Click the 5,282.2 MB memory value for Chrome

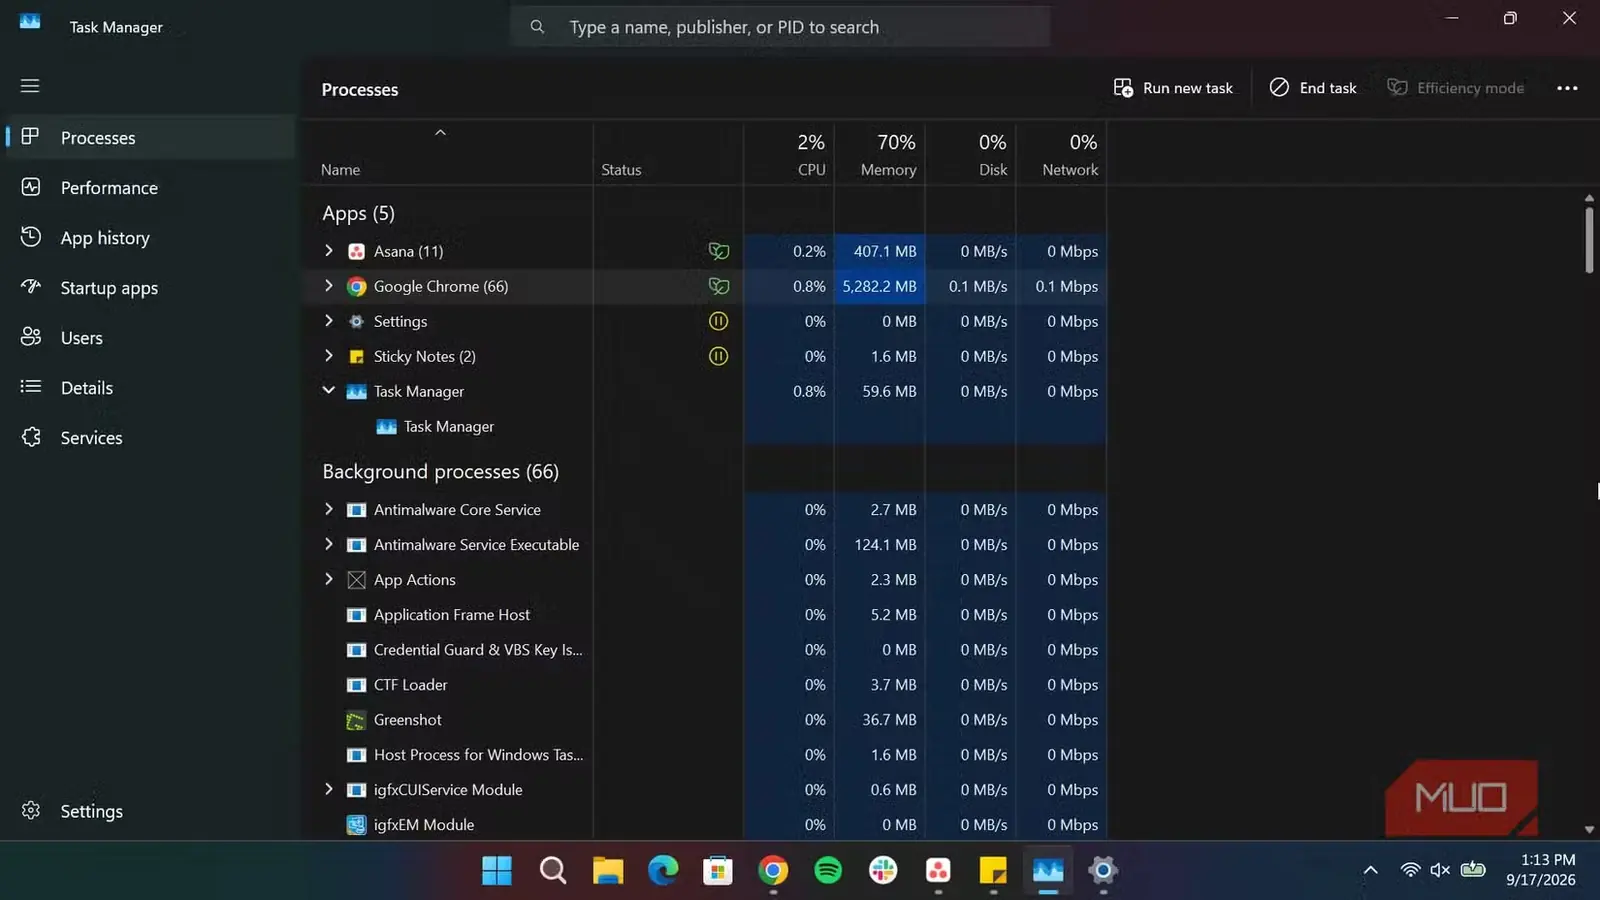click(879, 286)
